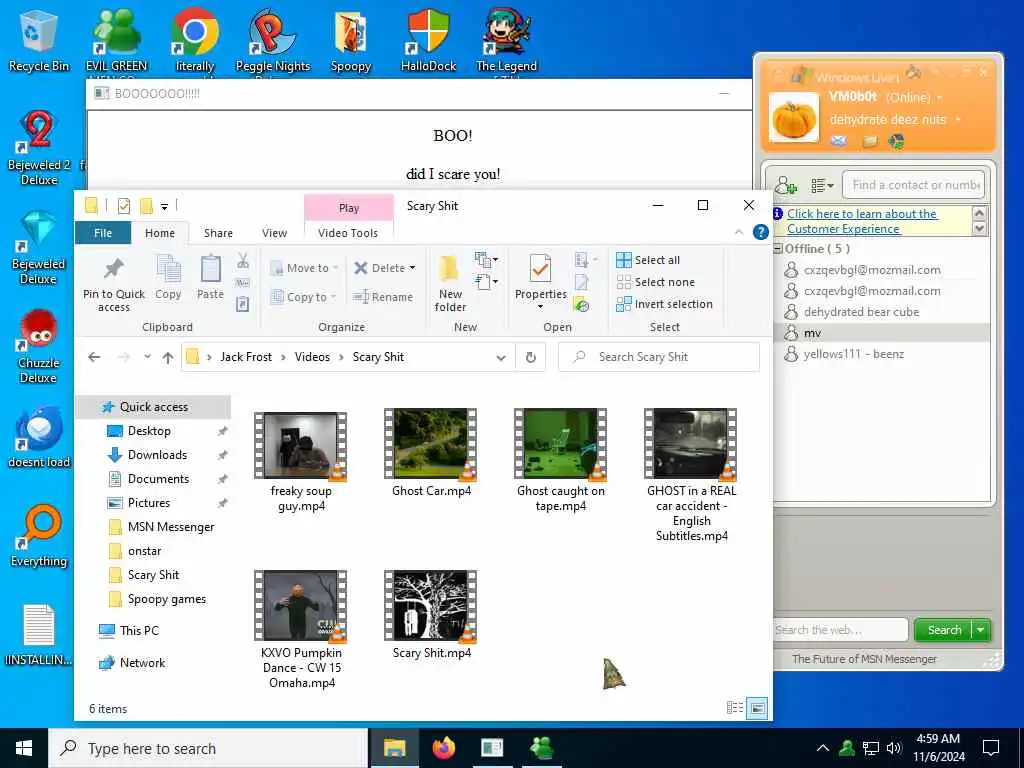Screen dimensions: 1024x768
Task: Open the Customize Quick Access Toolbar dropdown
Action: pos(165,207)
